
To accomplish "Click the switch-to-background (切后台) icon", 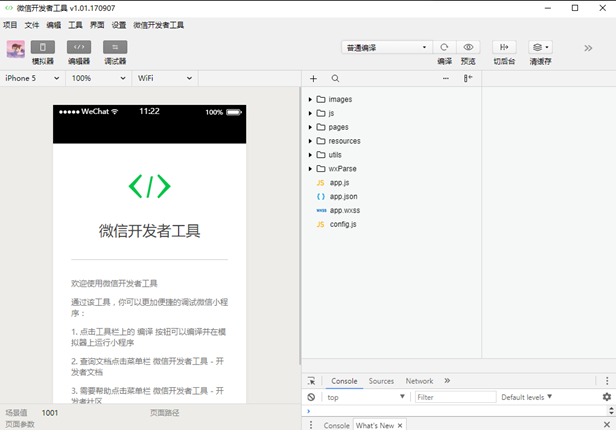I will [x=504, y=47].
